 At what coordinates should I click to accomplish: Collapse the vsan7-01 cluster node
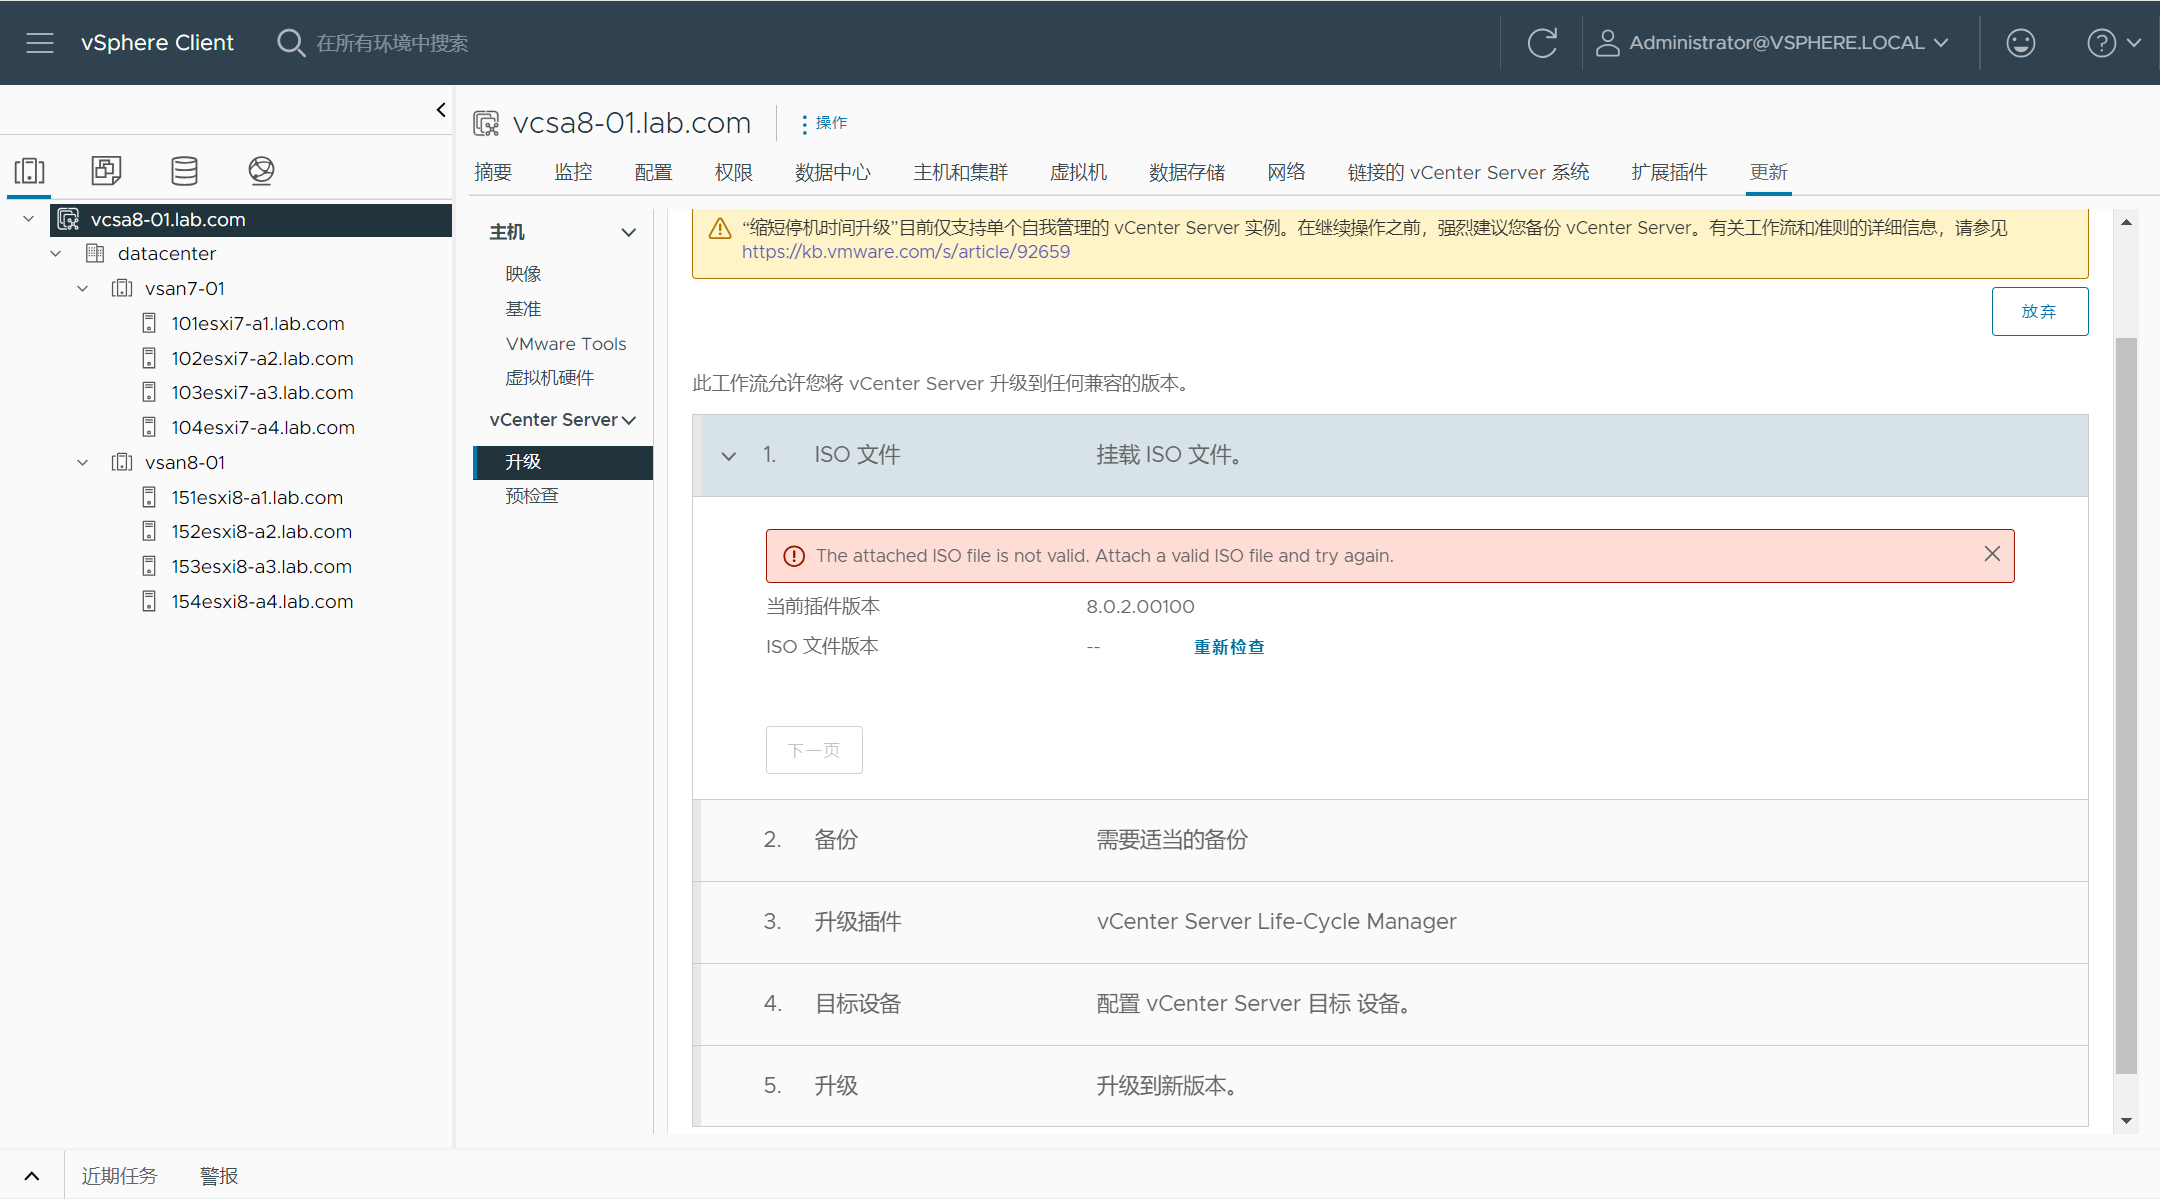pos(83,289)
